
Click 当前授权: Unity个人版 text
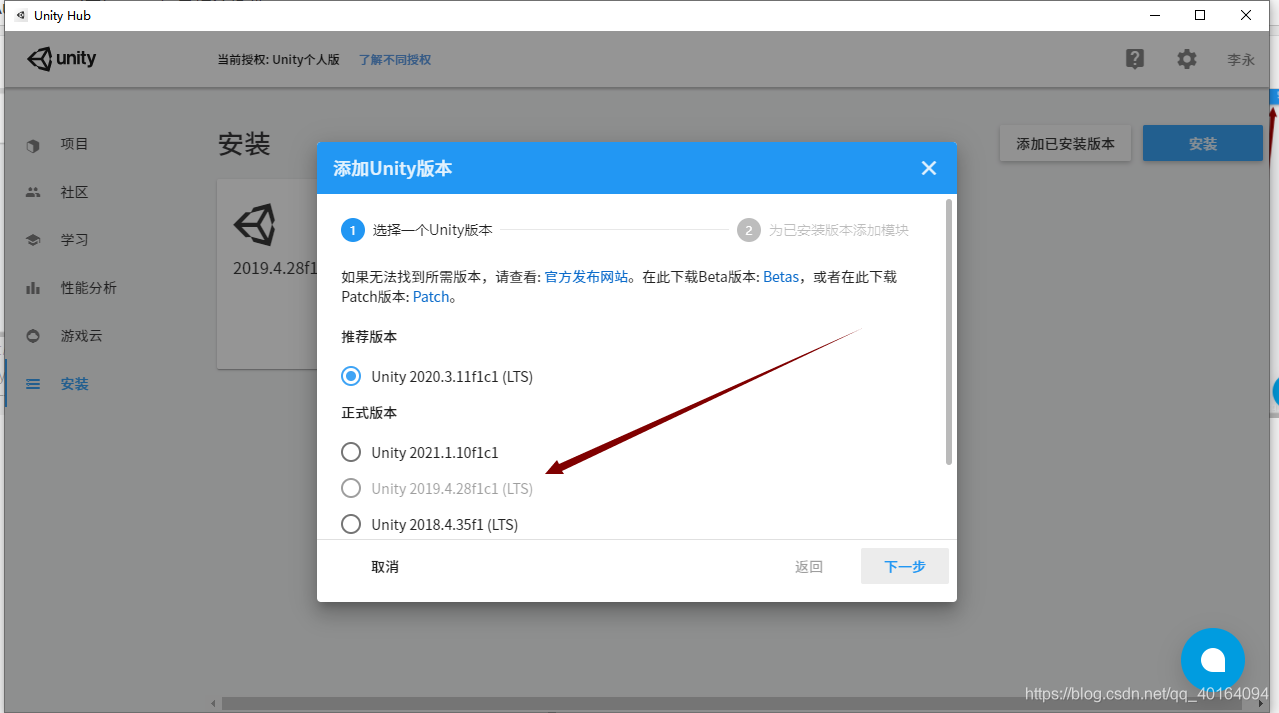click(x=279, y=60)
